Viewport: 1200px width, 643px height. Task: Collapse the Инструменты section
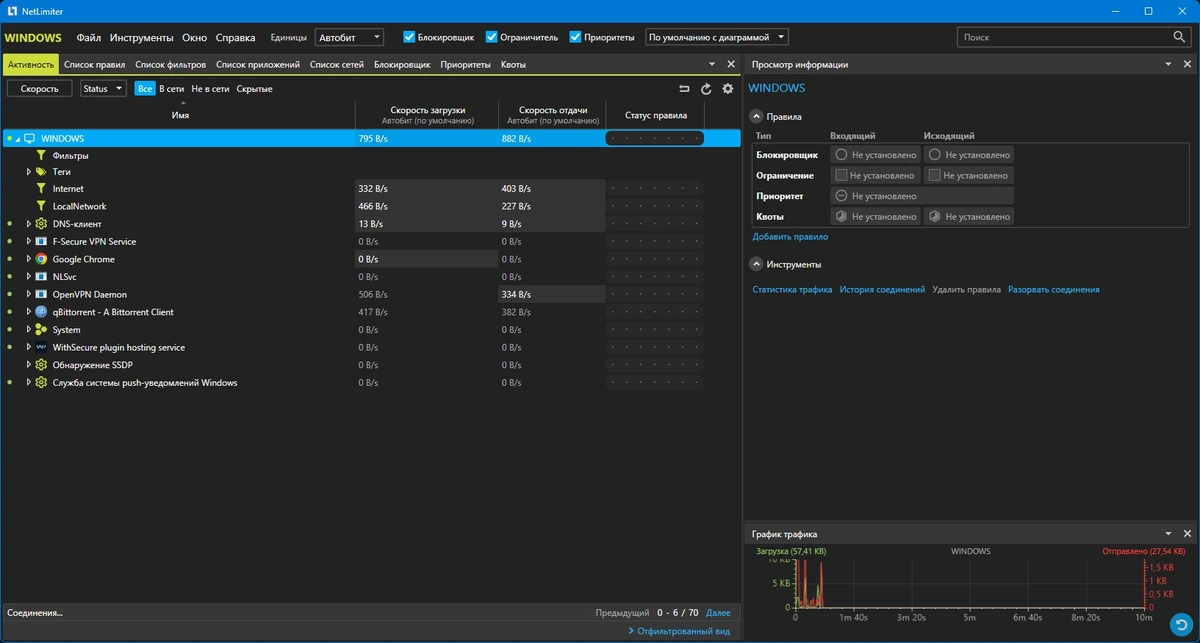point(757,264)
